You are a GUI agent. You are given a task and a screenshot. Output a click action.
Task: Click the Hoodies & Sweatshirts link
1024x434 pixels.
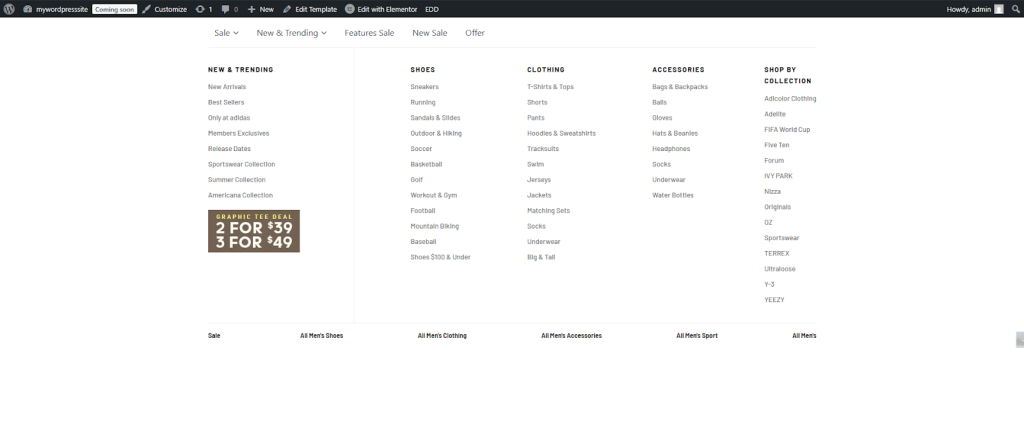pyautogui.click(x=561, y=133)
